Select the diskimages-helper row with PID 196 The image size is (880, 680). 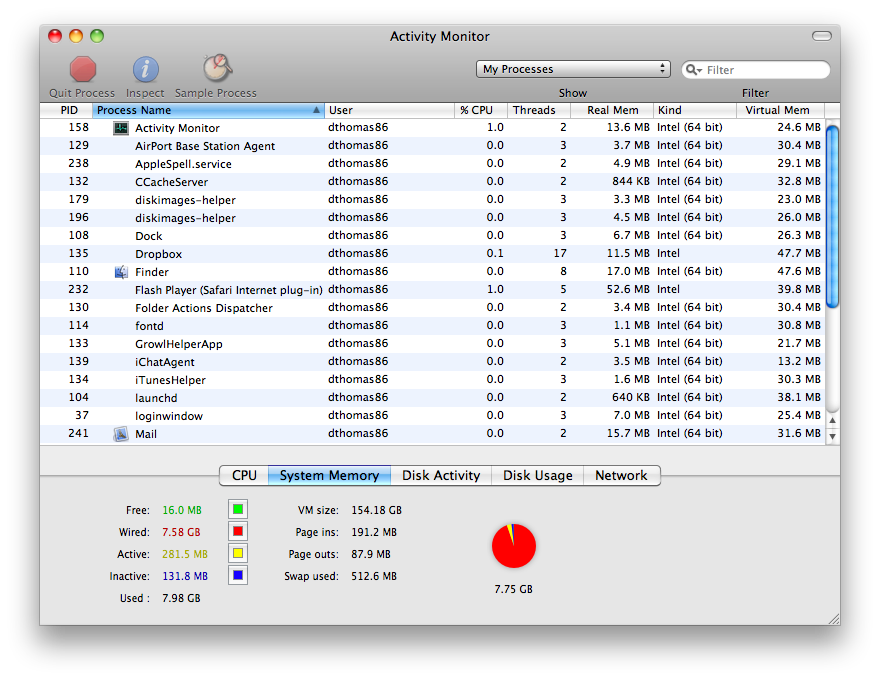point(433,218)
